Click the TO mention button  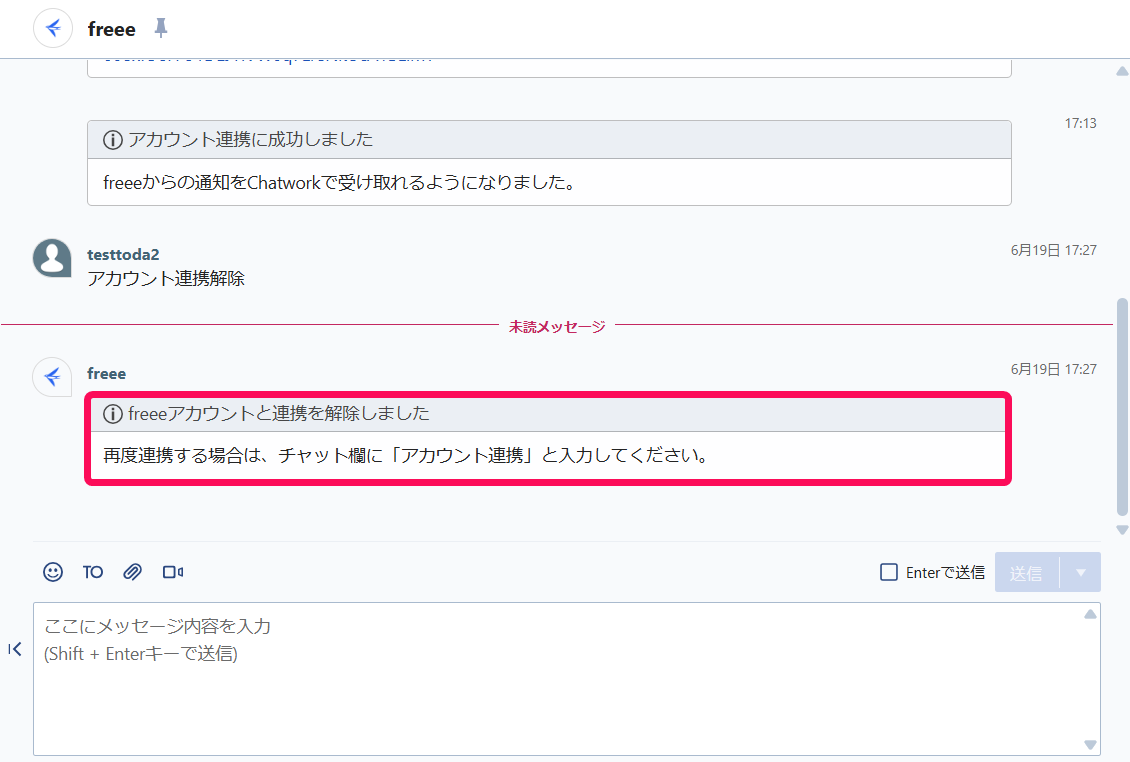[x=92, y=572]
